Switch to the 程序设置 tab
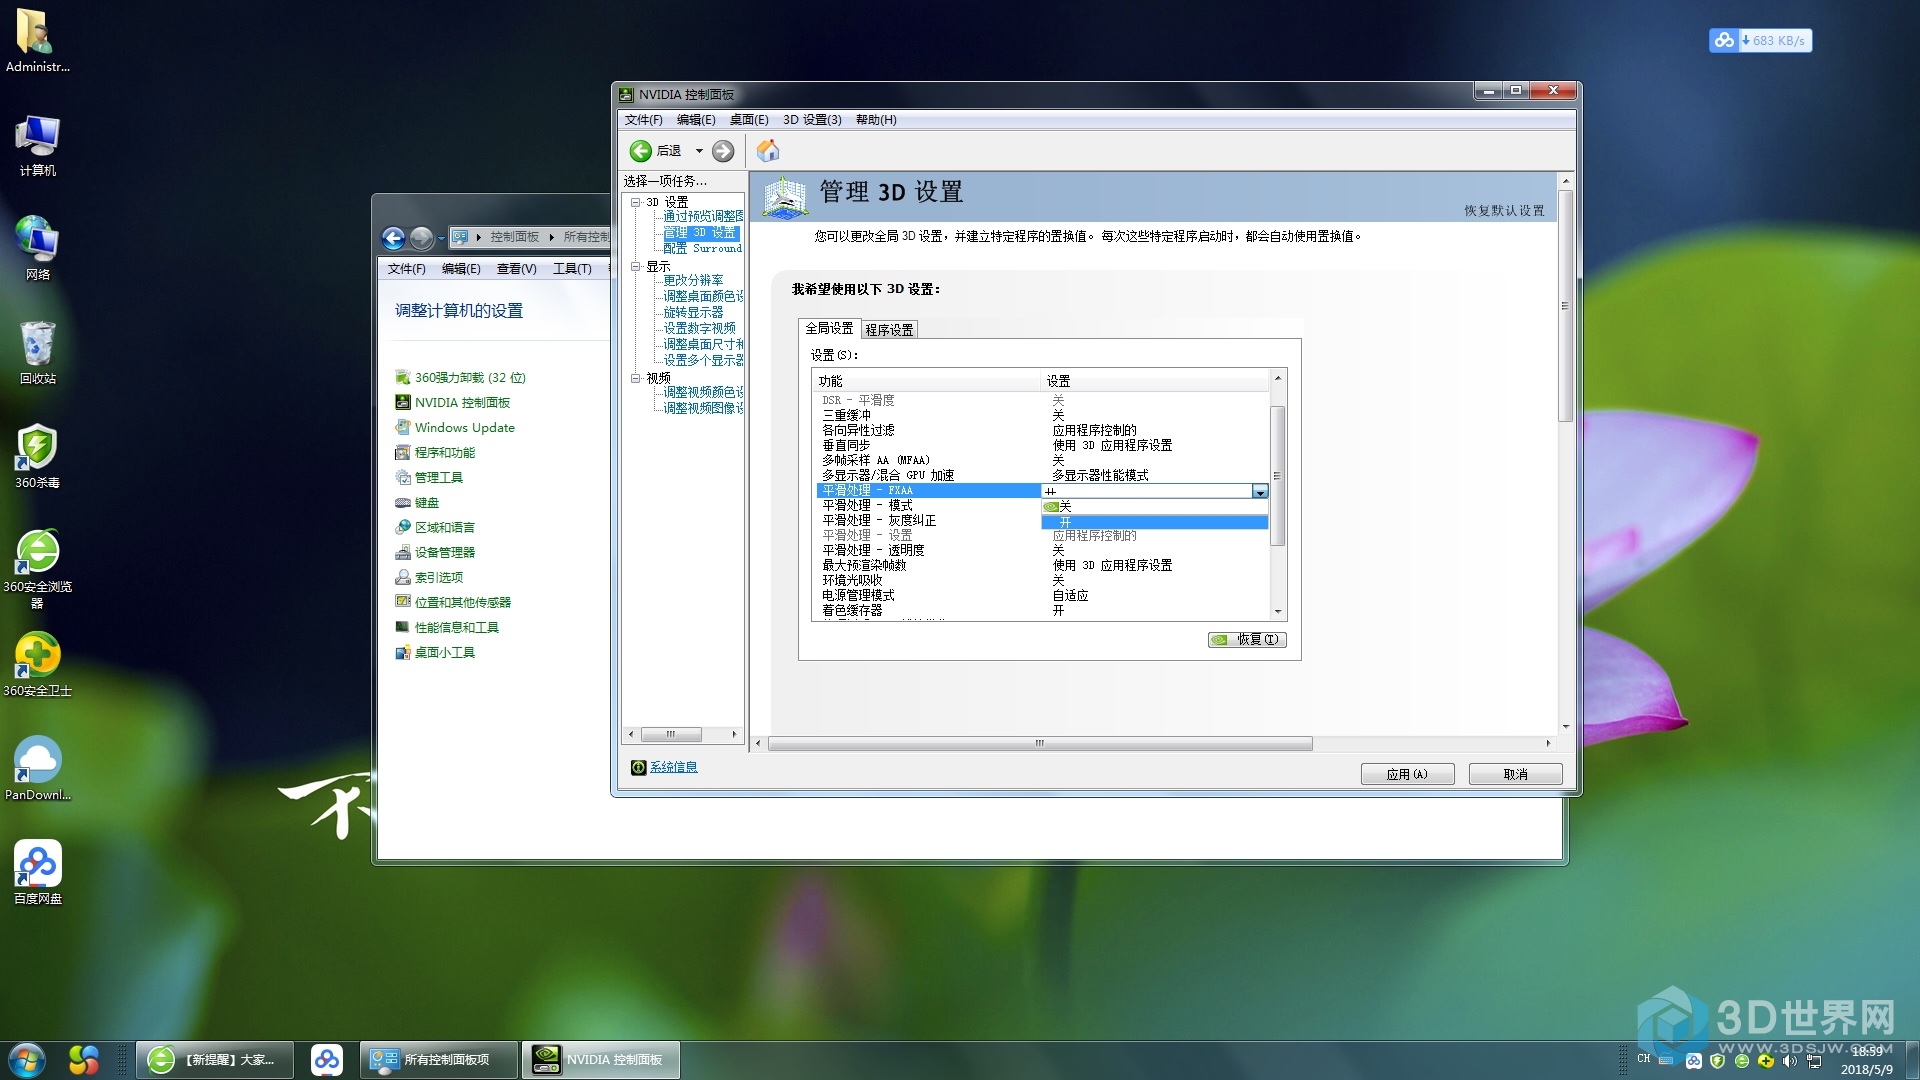 click(889, 330)
